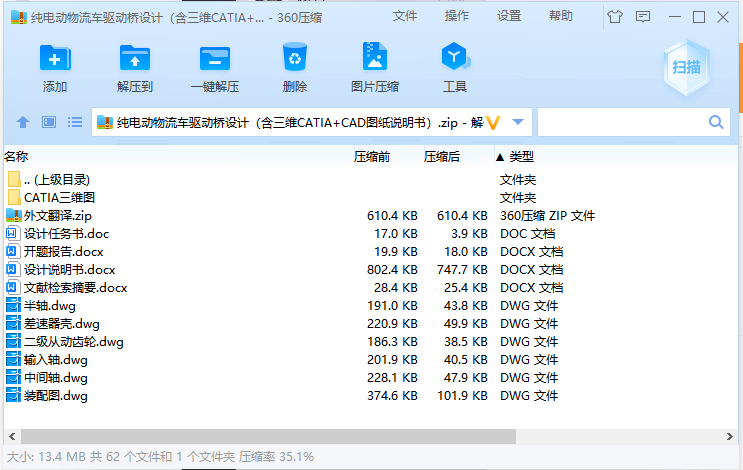Select the file '二级从动齿轮.dwg'
Viewport: 743px width, 470px height.
click(x=74, y=342)
